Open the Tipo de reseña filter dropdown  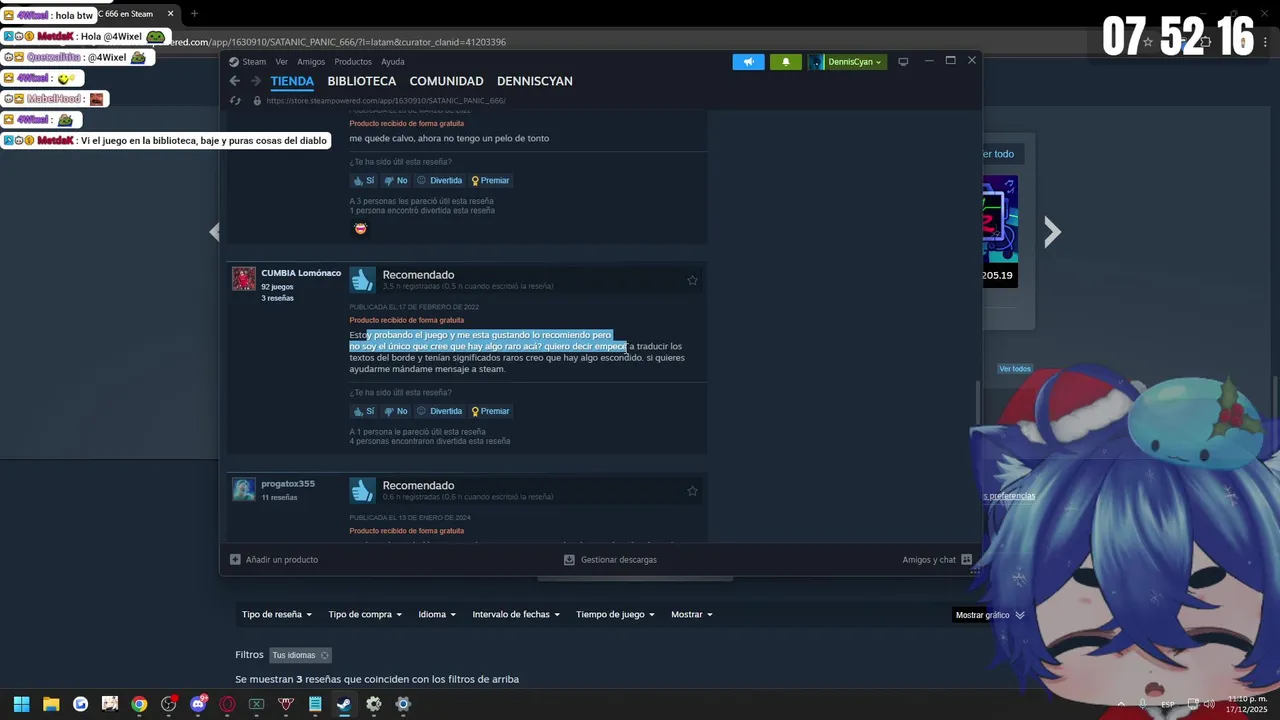tap(277, 615)
